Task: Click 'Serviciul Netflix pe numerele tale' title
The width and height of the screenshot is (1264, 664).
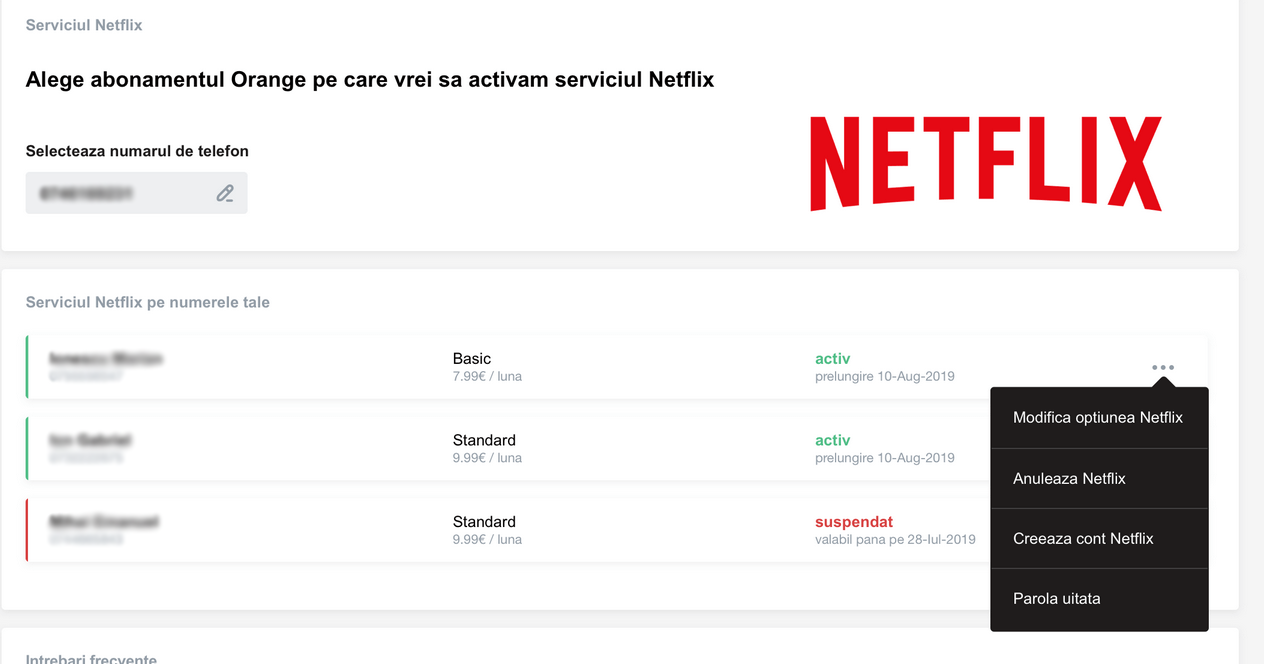Action: tap(147, 302)
